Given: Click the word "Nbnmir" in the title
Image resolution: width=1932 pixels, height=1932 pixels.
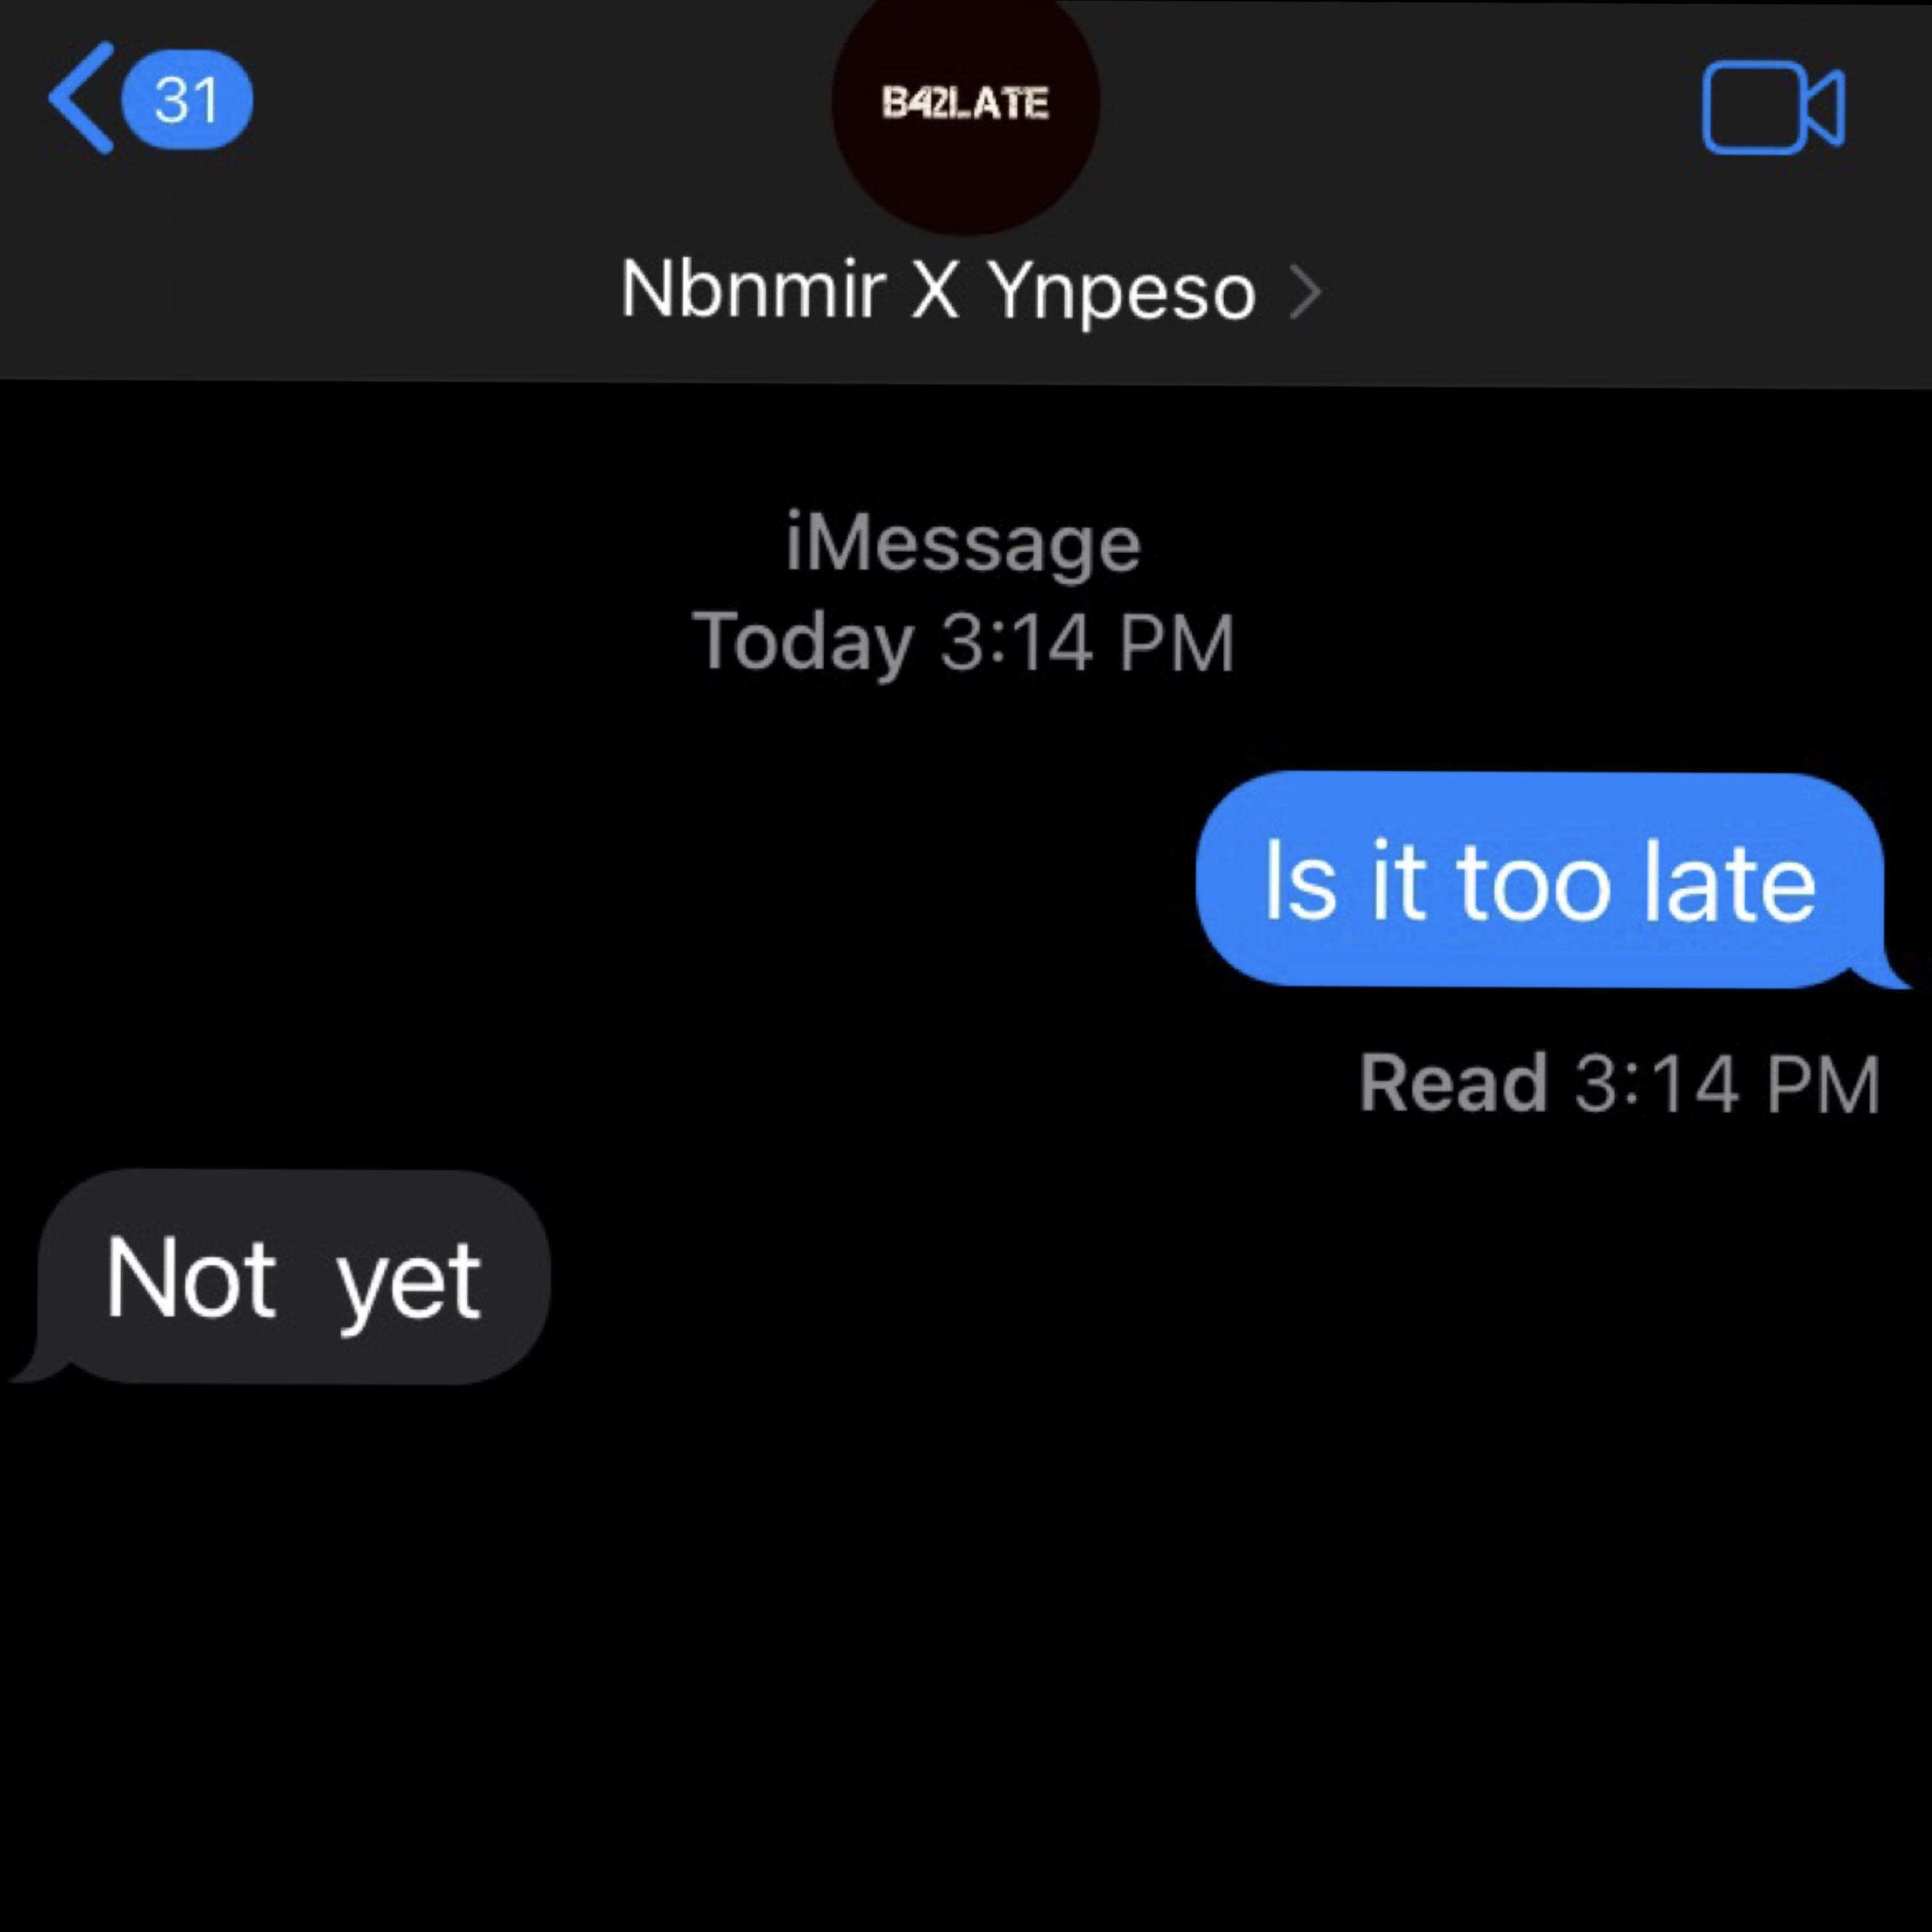Looking at the screenshot, I should [753, 290].
